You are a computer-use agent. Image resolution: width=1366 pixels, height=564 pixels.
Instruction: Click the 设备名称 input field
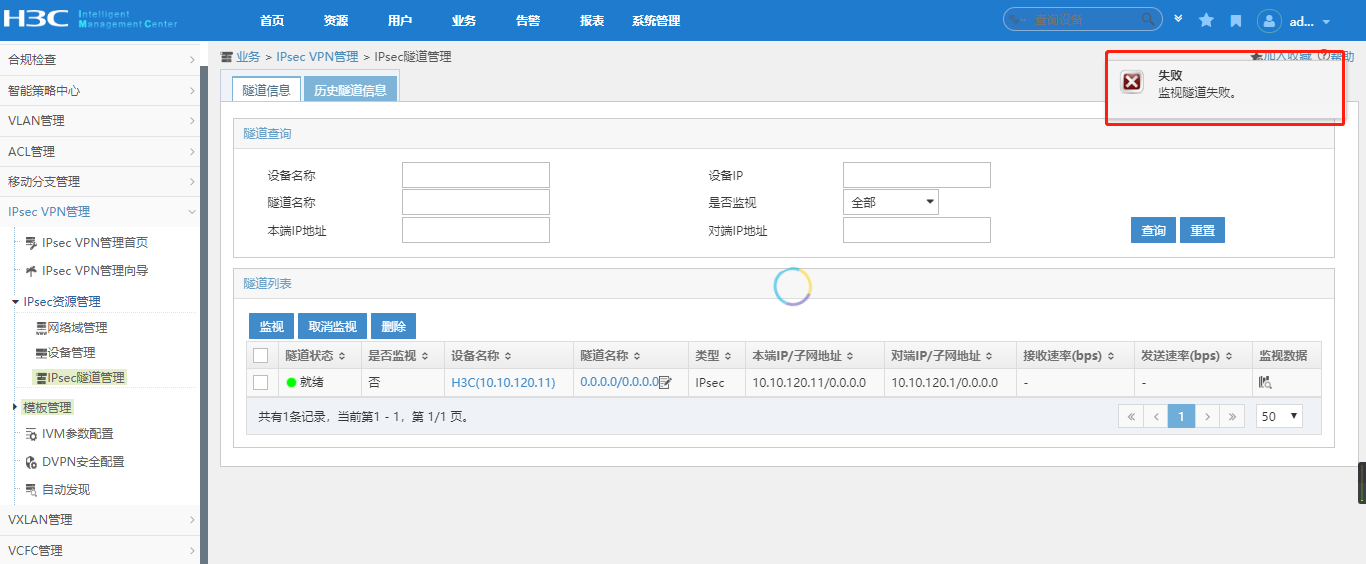pyautogui.click(x=476, y=176)
